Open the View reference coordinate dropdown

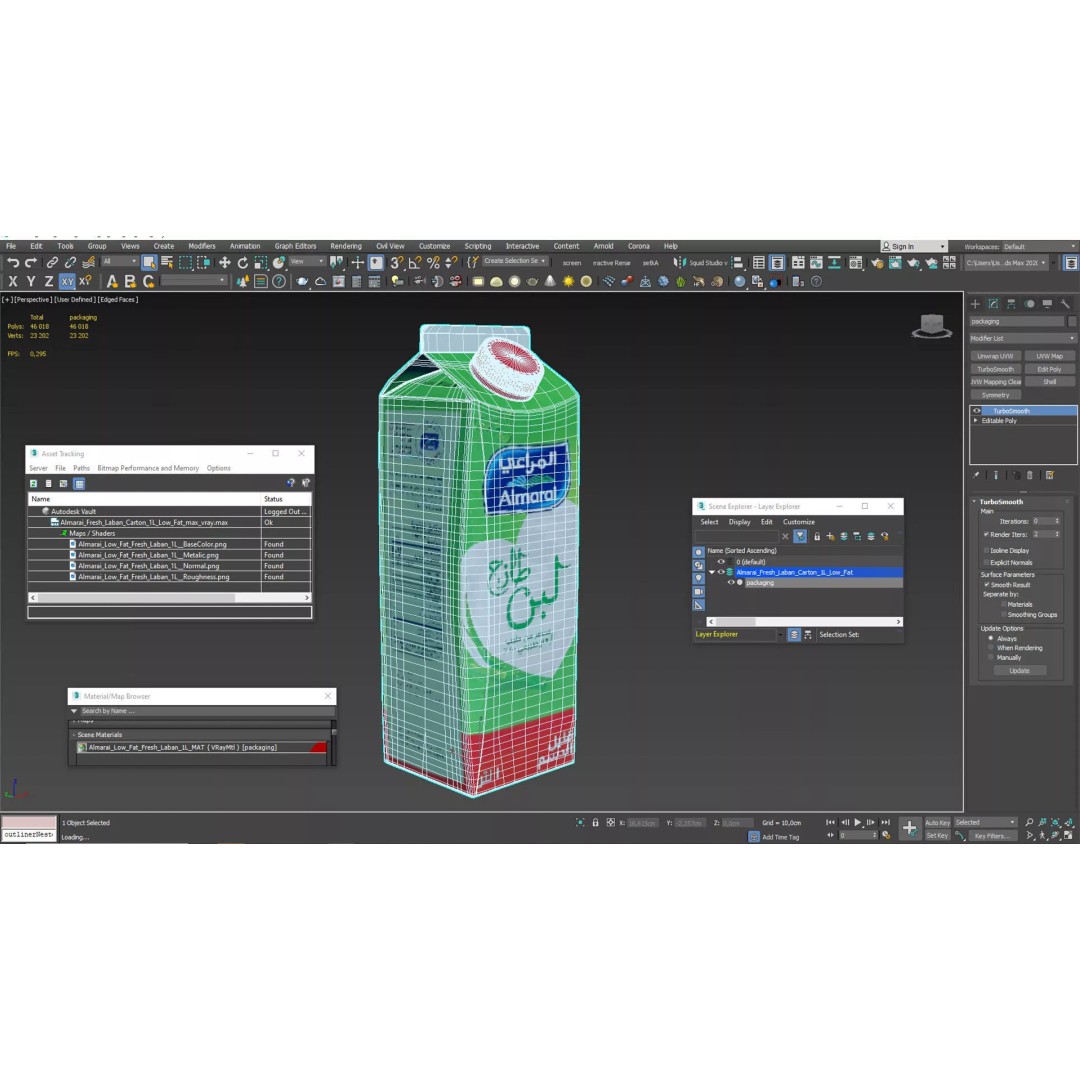[x=307, y=262]
